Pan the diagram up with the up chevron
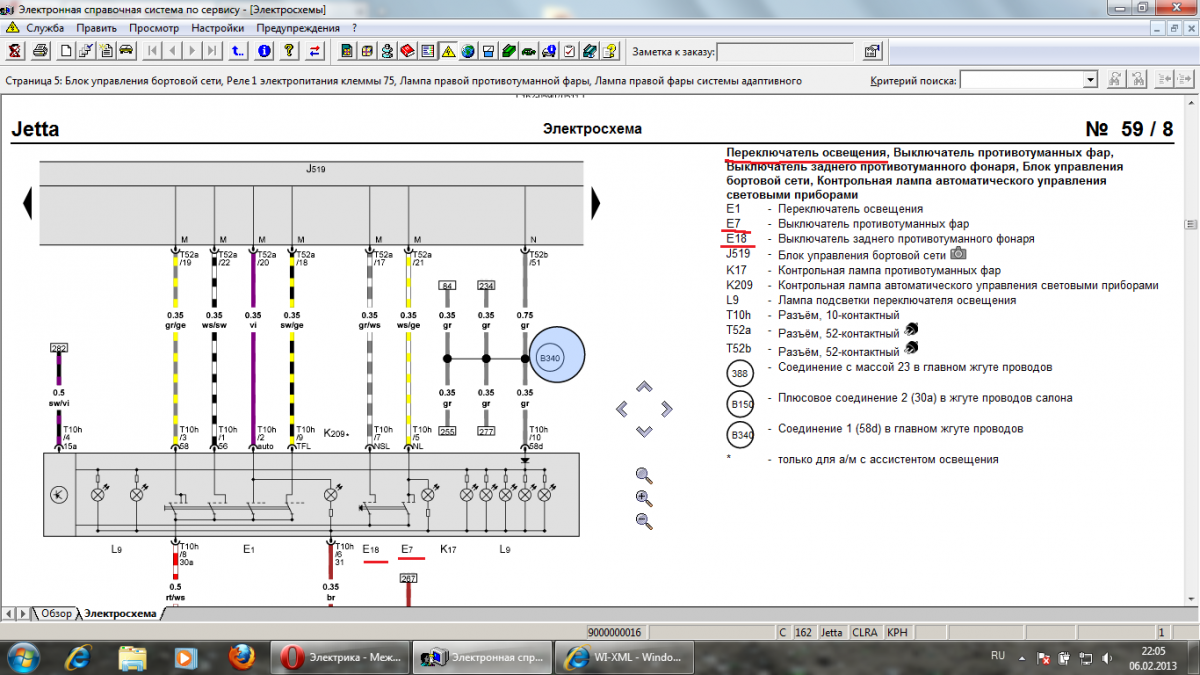The width and height of the screenshot is (1200, 675). (x=644, y=386)
